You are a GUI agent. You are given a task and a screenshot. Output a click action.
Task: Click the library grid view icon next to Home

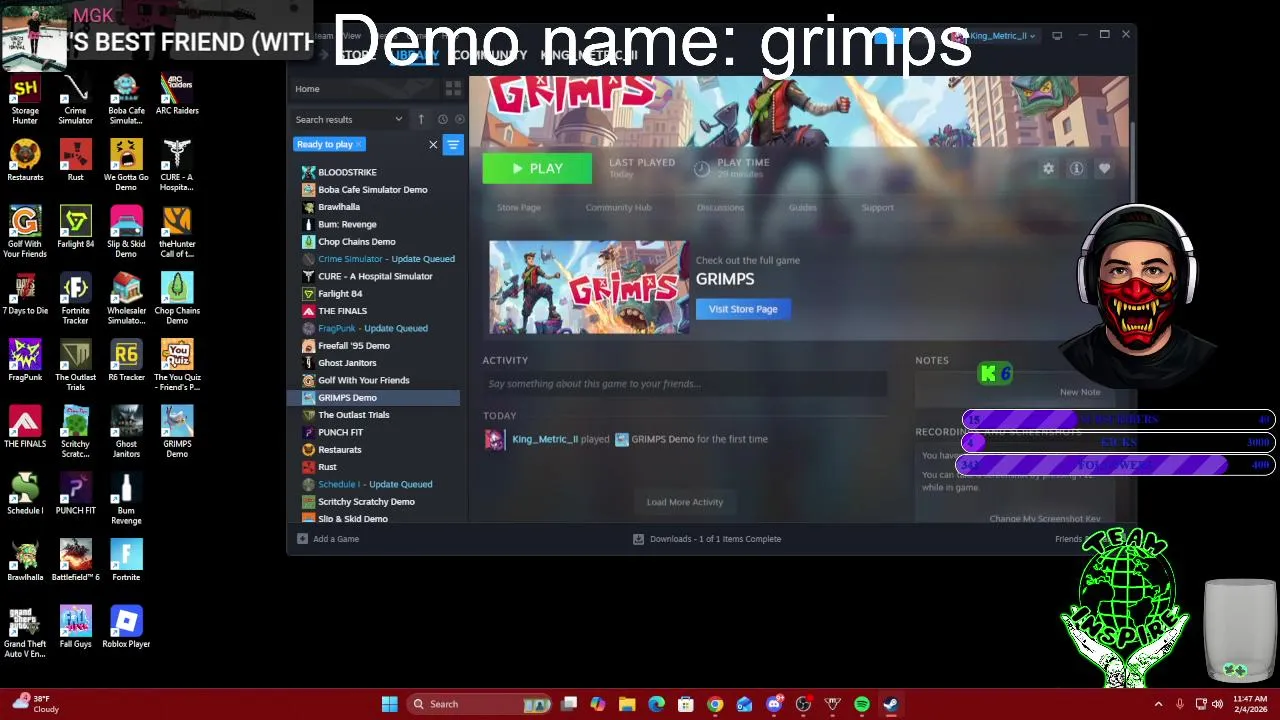coord(452,89)
